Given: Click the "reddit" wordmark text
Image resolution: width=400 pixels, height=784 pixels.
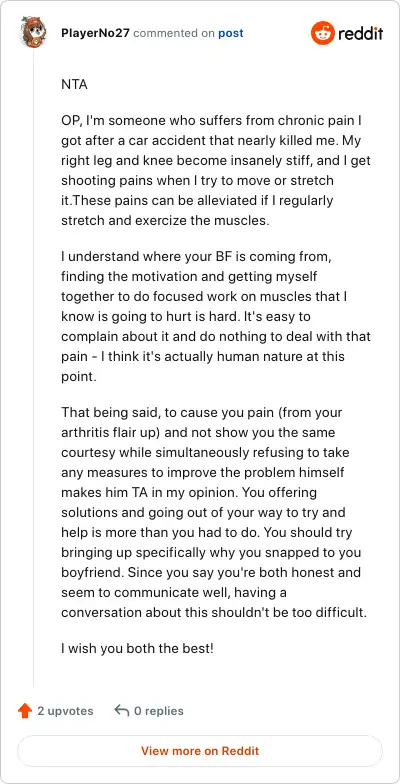Looking at the screenshot, I should point(360,34).
